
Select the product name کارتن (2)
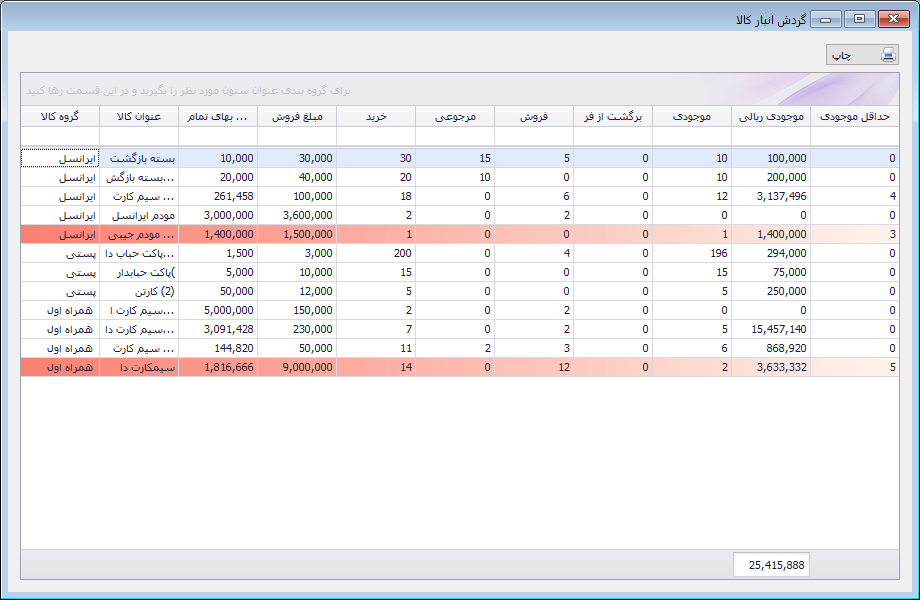pyautogui.click(x=139, y=291)
